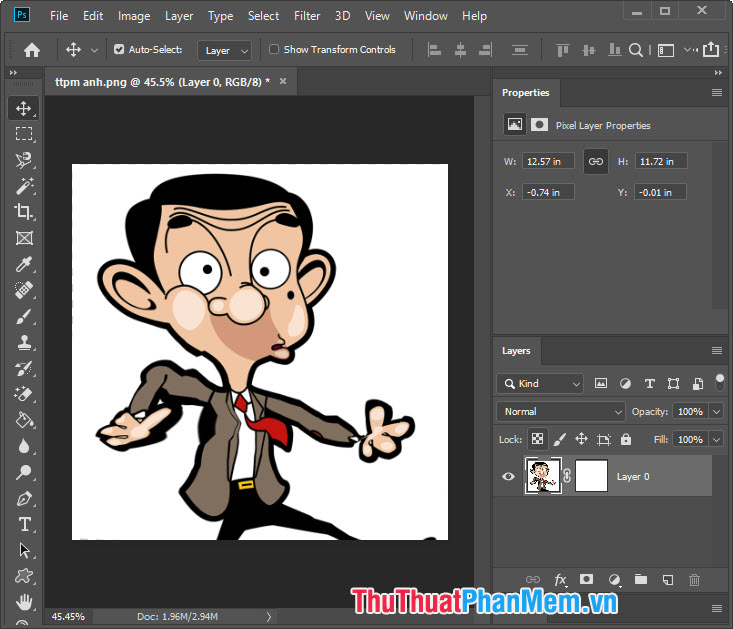This screenshot has height=629, width=733.
Task: Open the Layers panel menu
Action: 717,350
